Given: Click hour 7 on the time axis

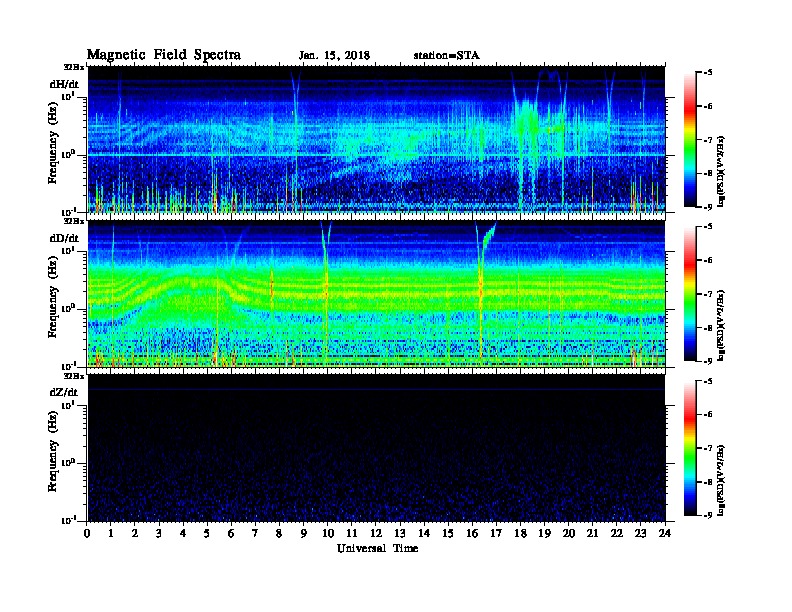Looking at the screenshot, I should pyautogui.click(x=255, y=533).
